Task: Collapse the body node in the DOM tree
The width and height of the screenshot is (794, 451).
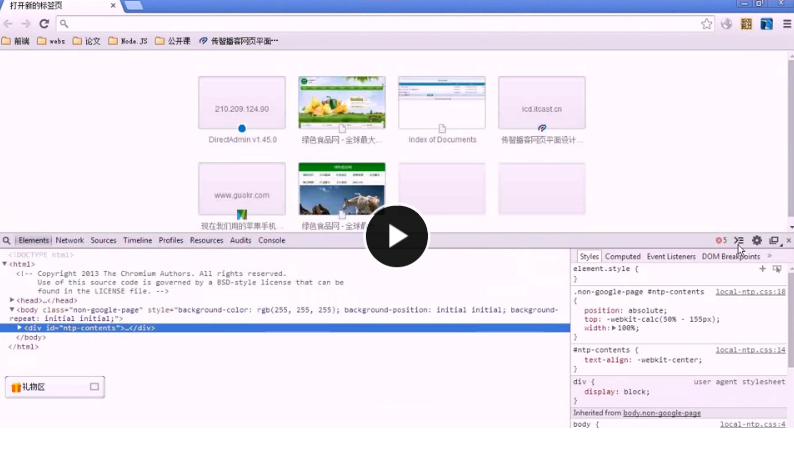Action: pos(12,309)
